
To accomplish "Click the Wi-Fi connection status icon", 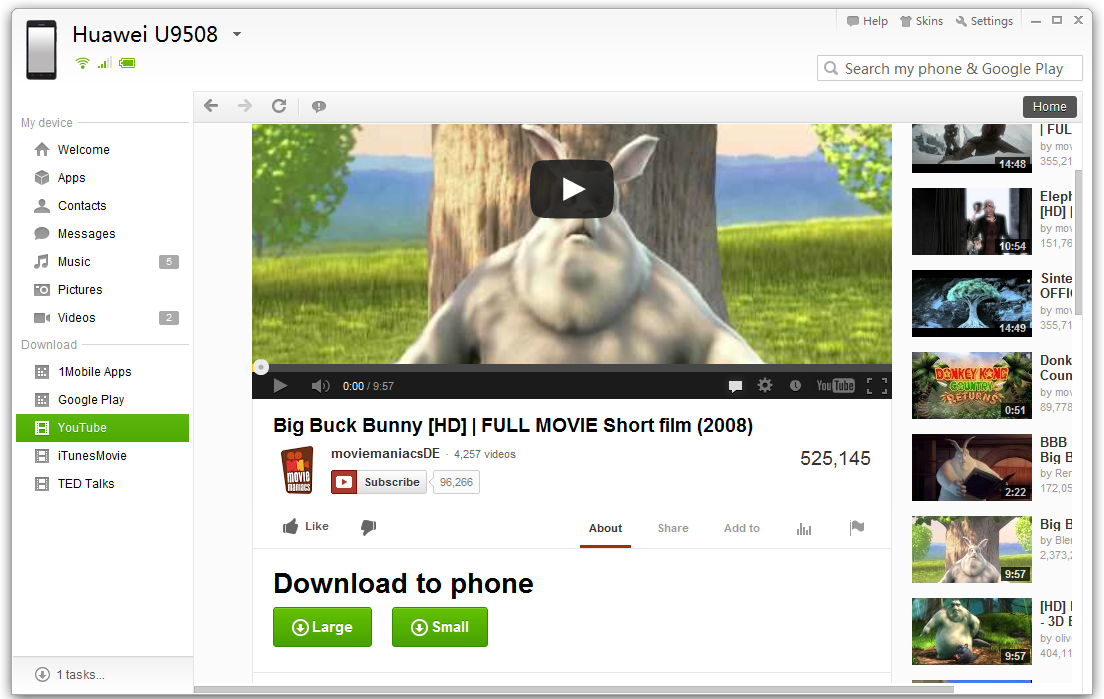I will [82, 63].
